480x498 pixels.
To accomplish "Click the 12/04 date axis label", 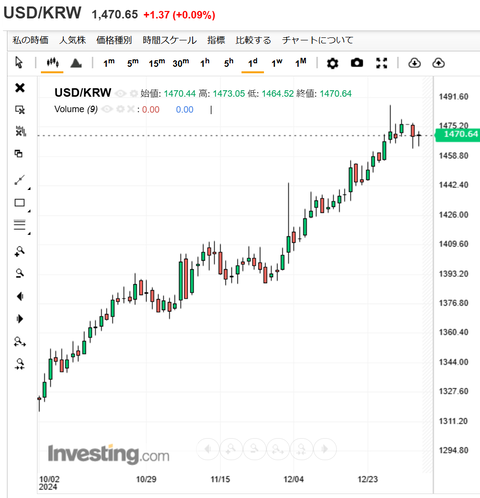I will tap(294, 479).
